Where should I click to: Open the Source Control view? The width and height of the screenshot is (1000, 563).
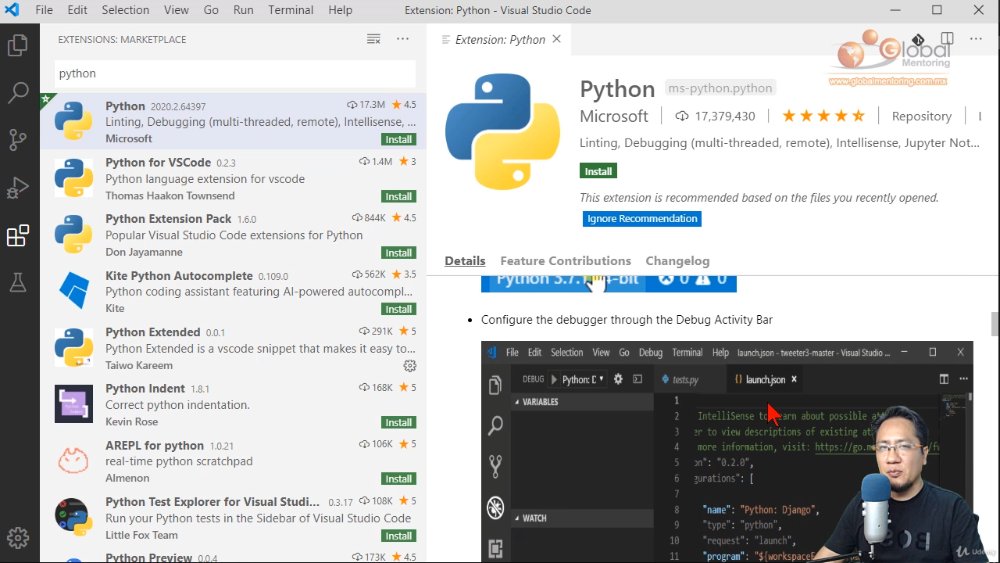[18, 140]
